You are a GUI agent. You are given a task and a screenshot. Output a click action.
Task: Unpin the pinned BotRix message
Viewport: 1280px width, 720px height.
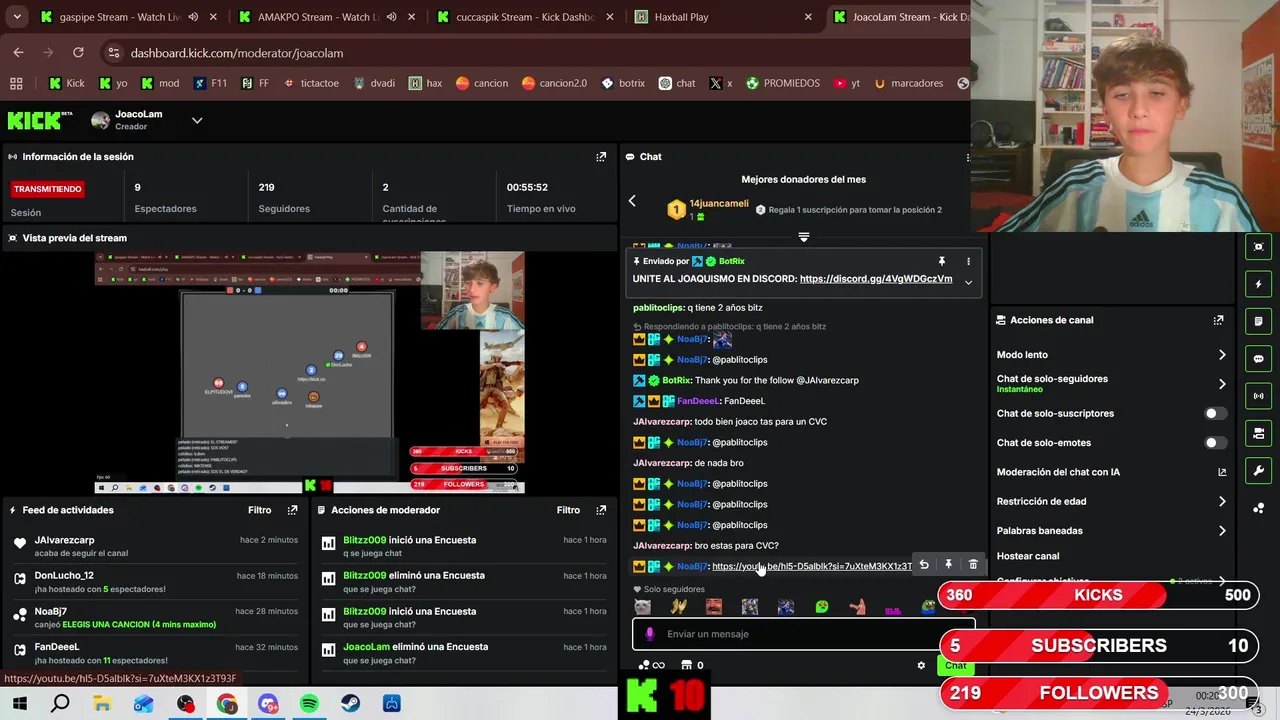[941, 261]
